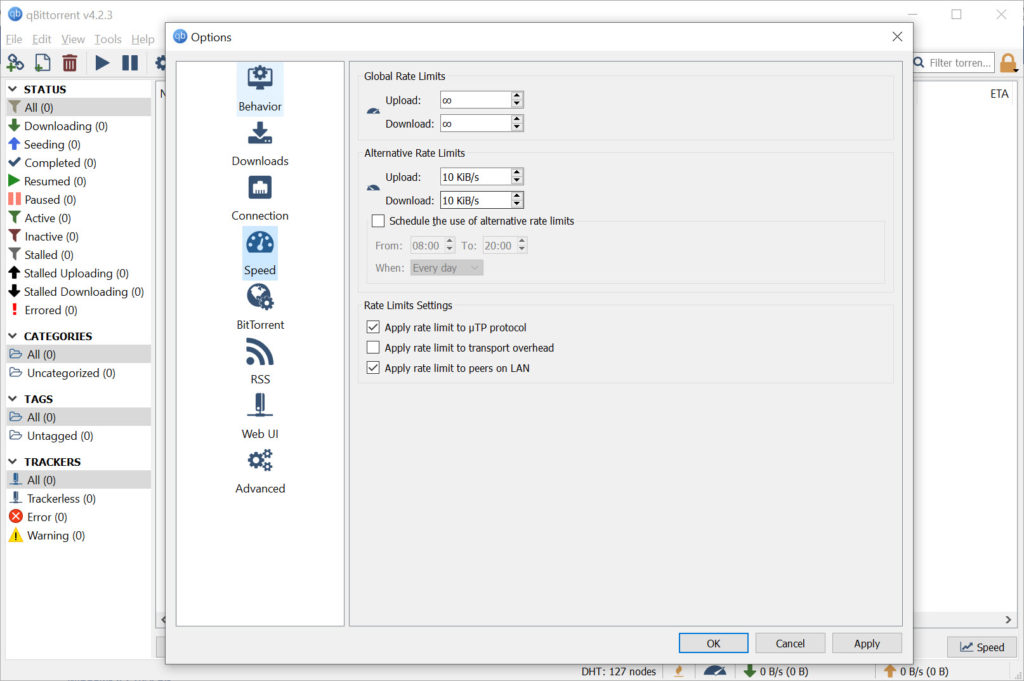Click the horizontal scrollbar right arrow
The height and width of the screenshot is (681, 1024).
pos(1008,620)
